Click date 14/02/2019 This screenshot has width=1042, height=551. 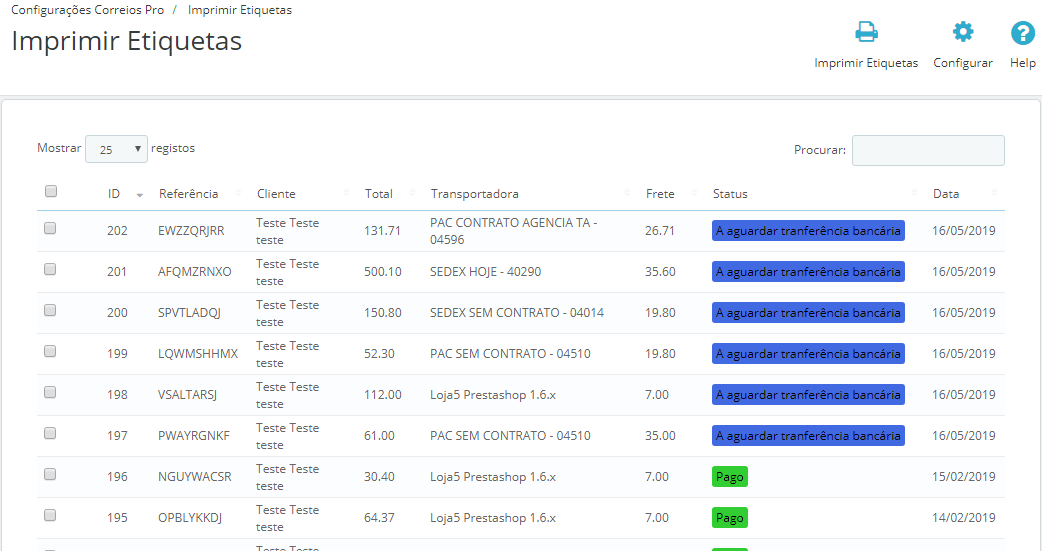(x=964, y=518)
